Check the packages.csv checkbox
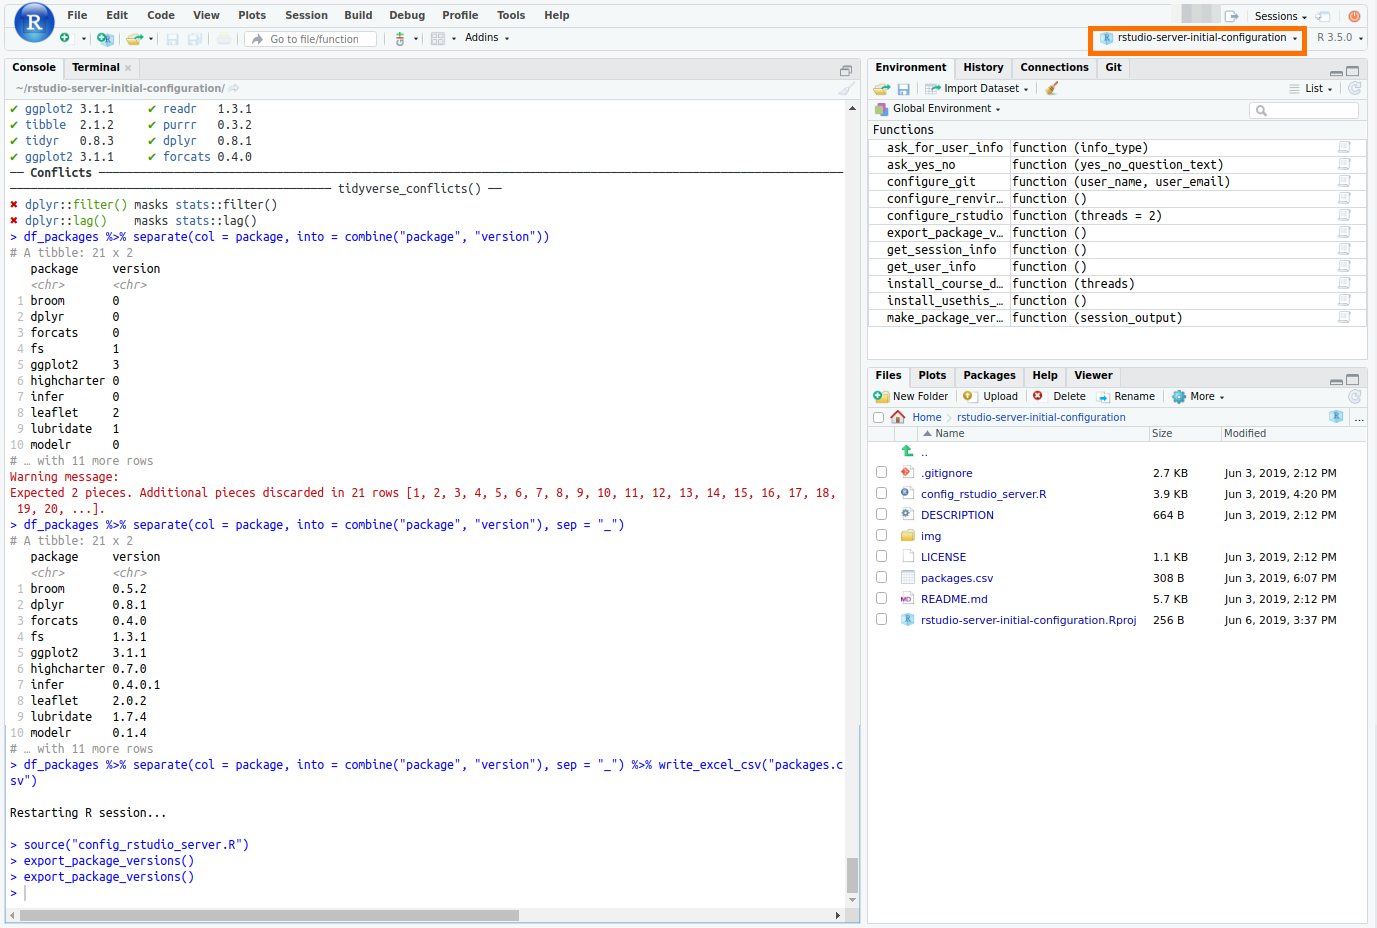Viewport: 1377px width, 928px height. pos(881,577)
